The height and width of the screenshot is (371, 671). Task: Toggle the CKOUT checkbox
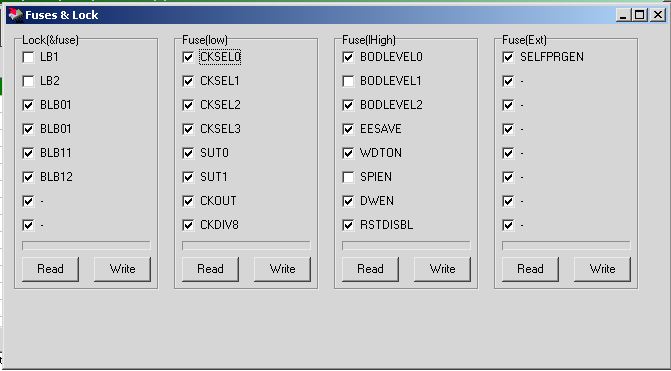tap(188, 201)
